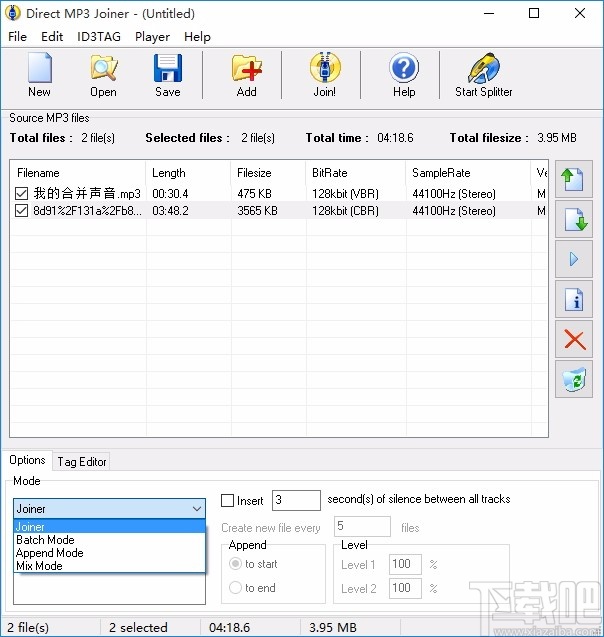Sort by the Filesize column header
The width and height of the screenshot is (604, 637).
tap(268, 173)
